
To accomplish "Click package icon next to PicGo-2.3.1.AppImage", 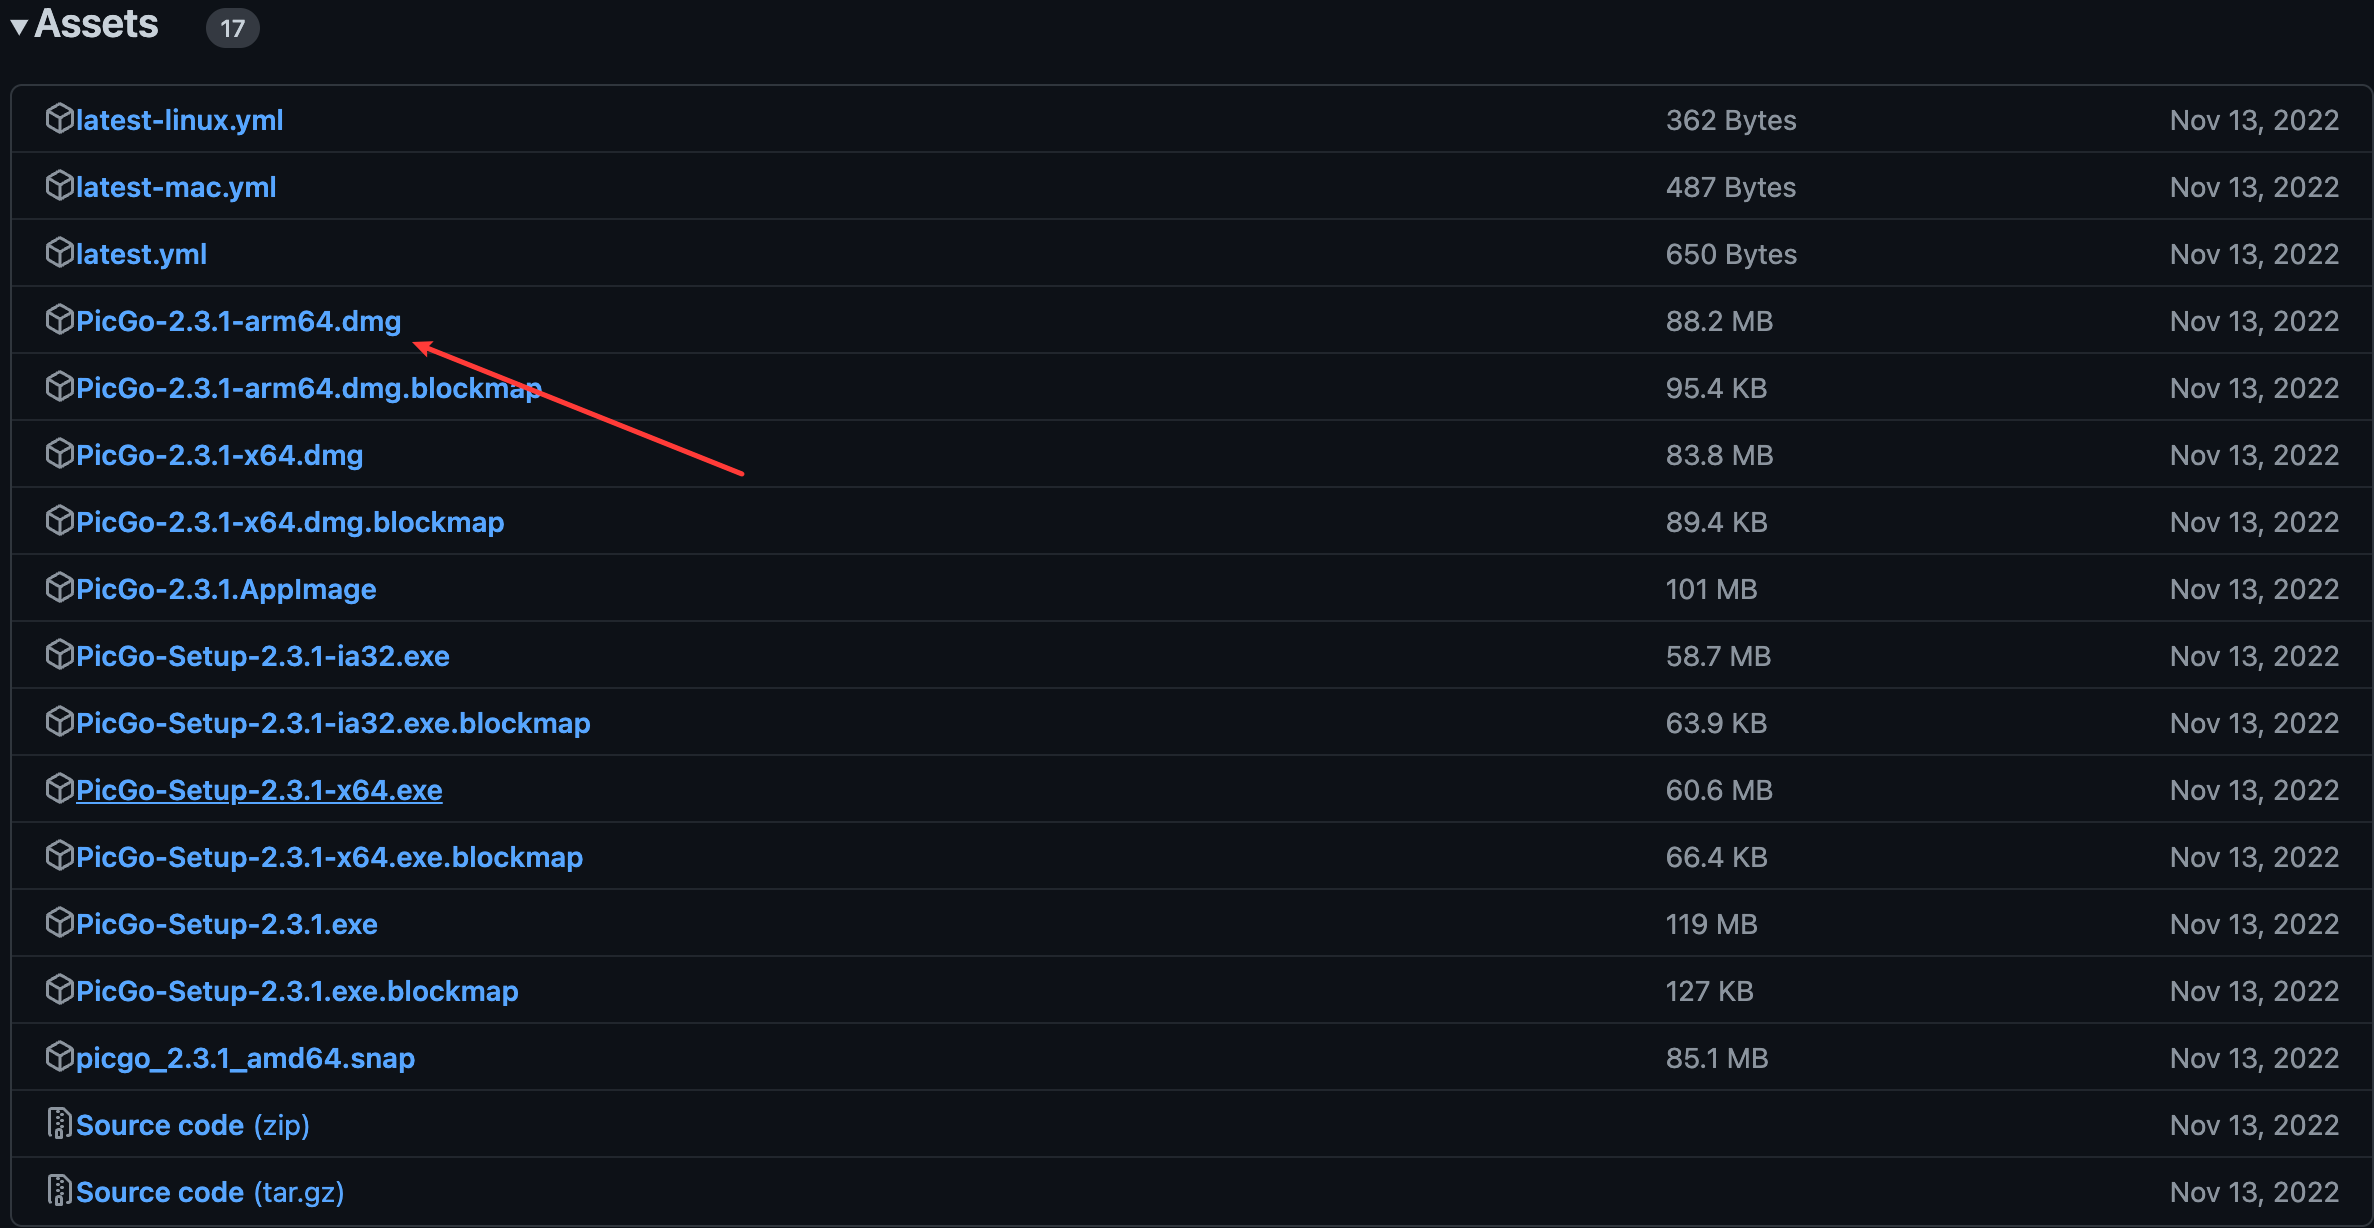I will point(59,588).
